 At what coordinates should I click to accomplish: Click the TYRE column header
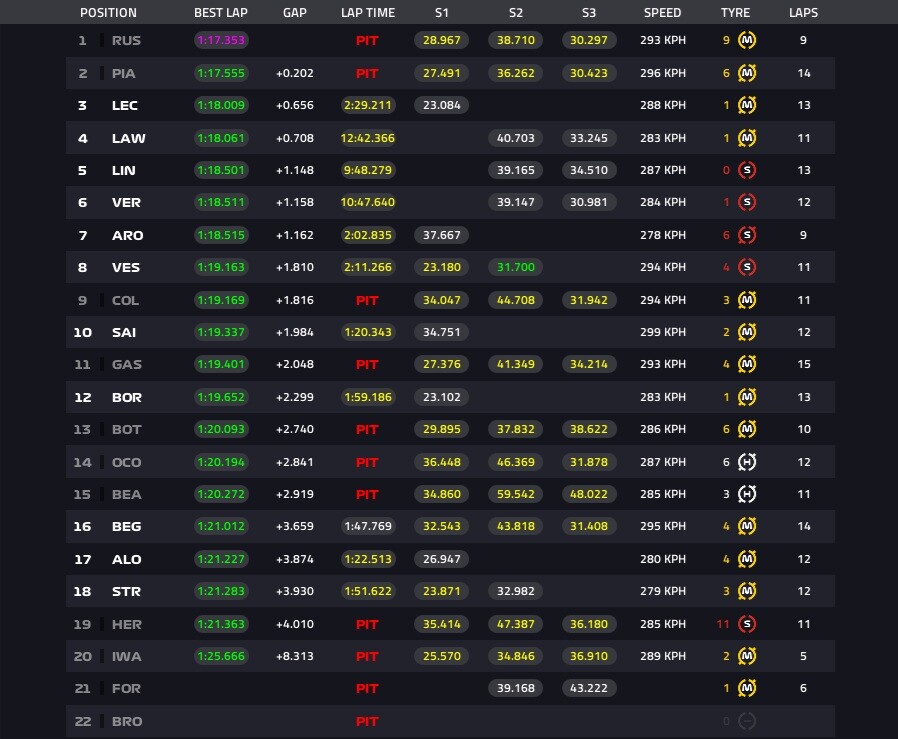735,13
